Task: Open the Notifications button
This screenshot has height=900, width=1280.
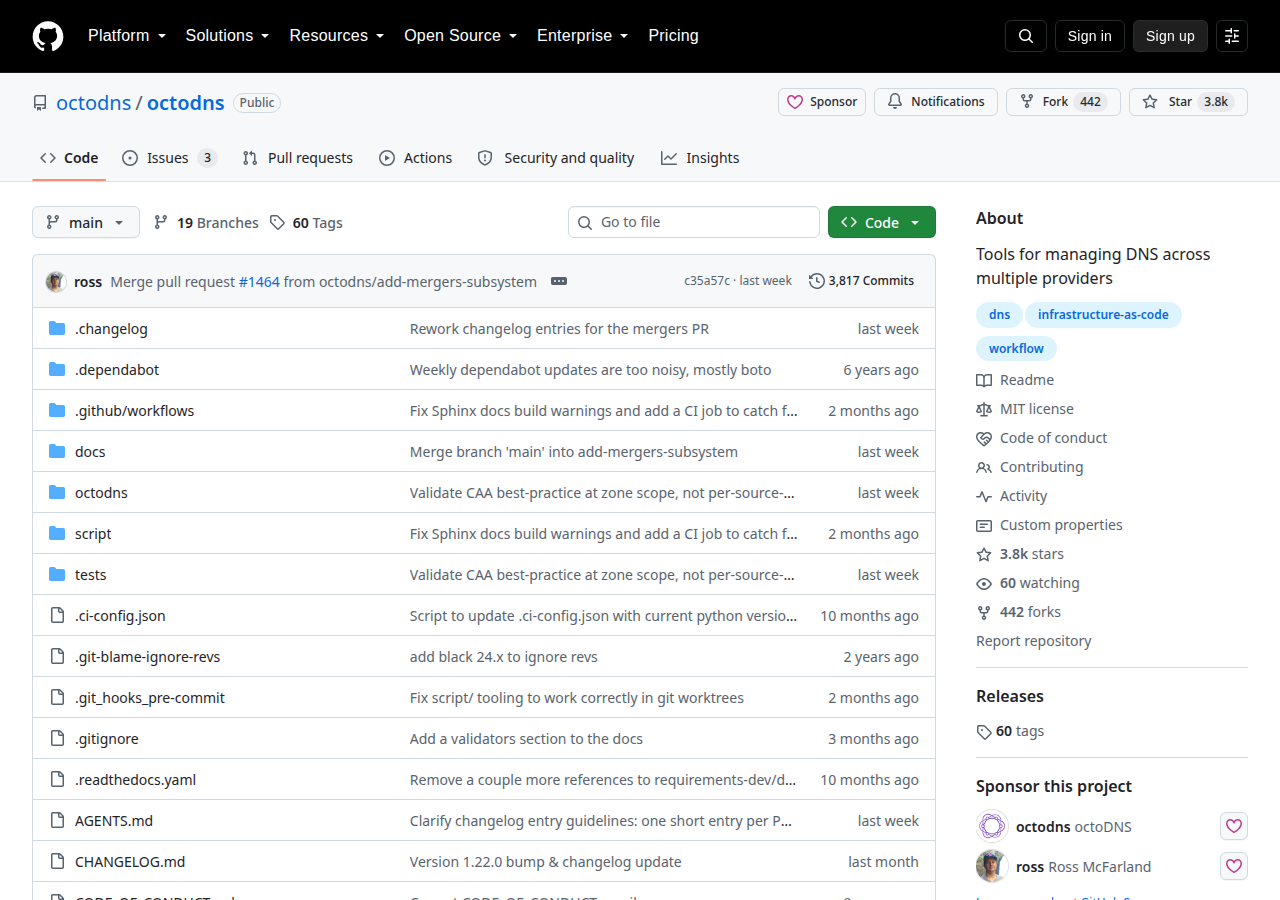Action: pos(936,102)
